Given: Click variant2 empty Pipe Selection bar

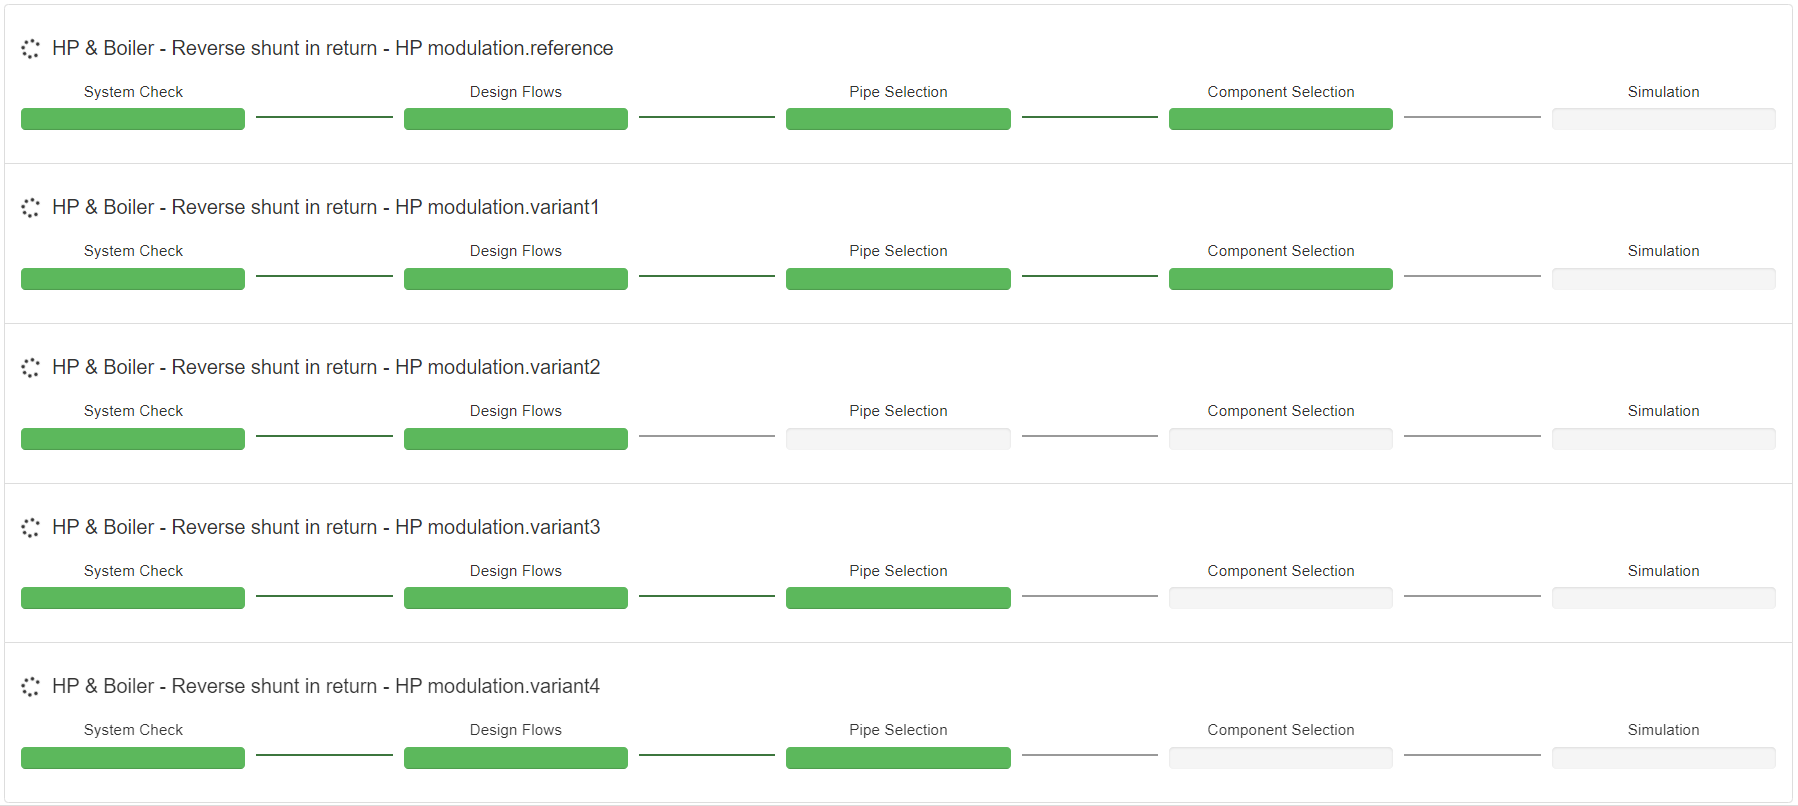Looking at the screenshot, I should [x=898, y=439].
